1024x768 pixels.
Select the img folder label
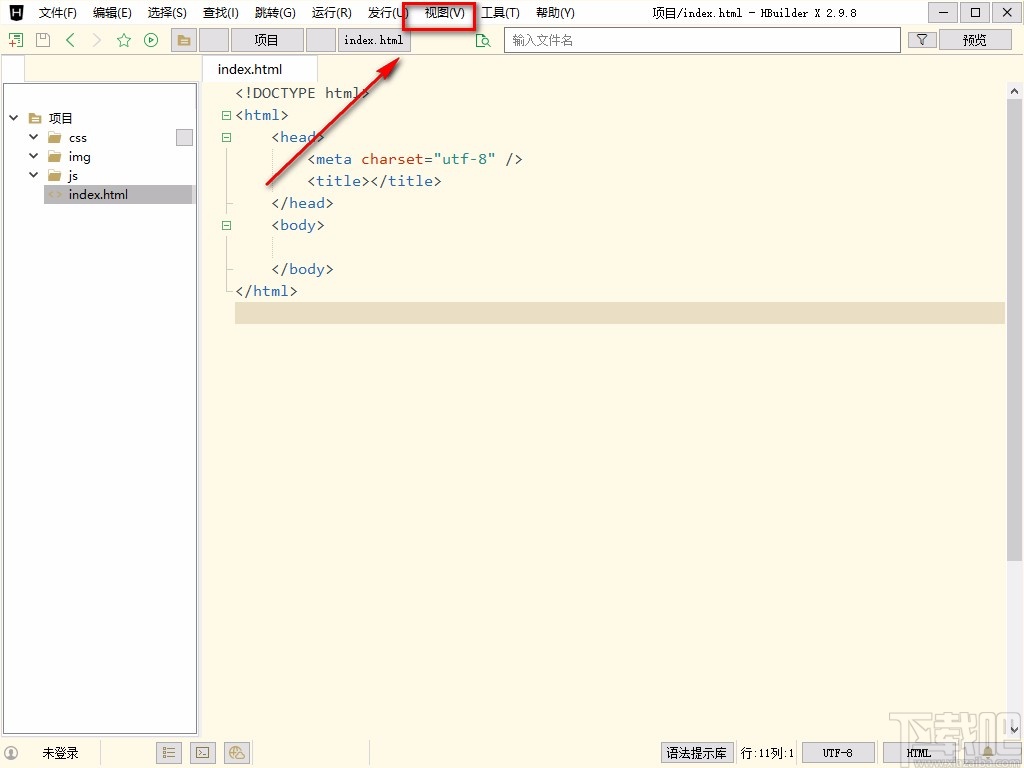click(x=80, y=157)
